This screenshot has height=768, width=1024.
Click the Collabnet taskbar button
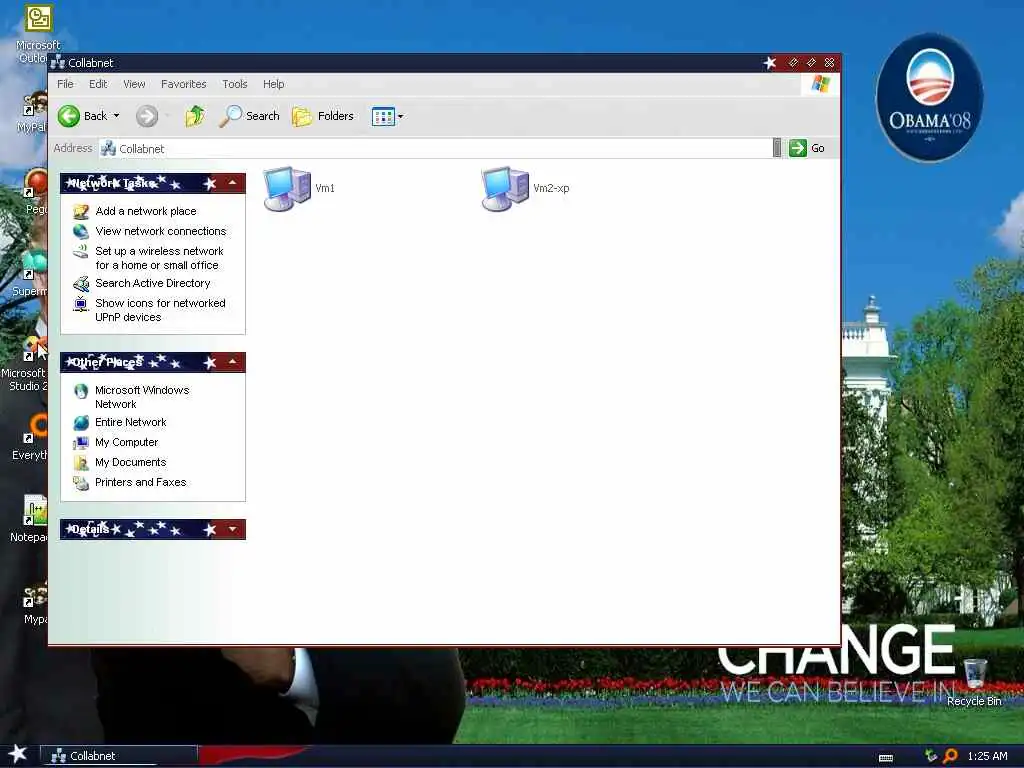point(119,756)
